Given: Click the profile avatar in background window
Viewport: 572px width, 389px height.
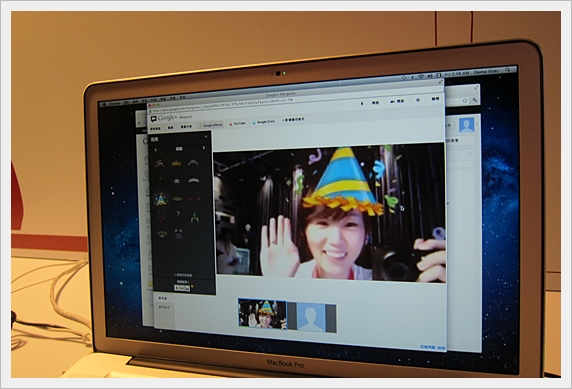Looking at the screenshot, I should (467, 125).
